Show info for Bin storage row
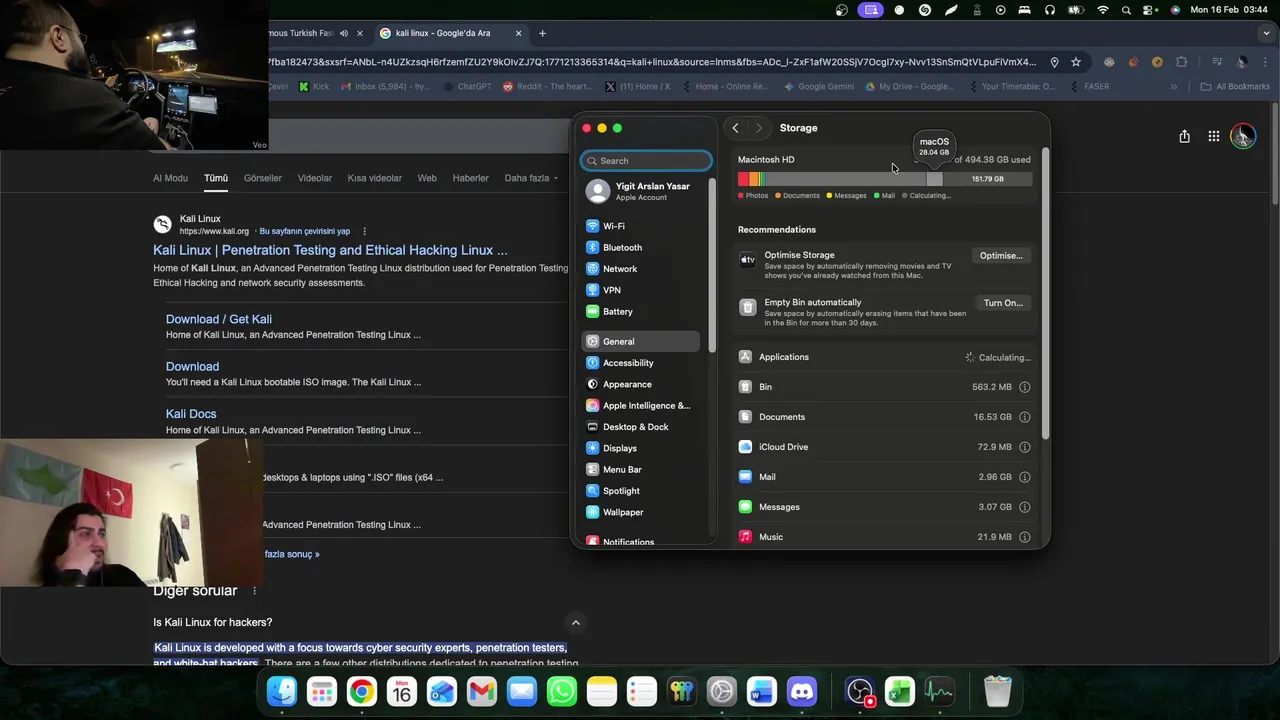 [1024, 387]
